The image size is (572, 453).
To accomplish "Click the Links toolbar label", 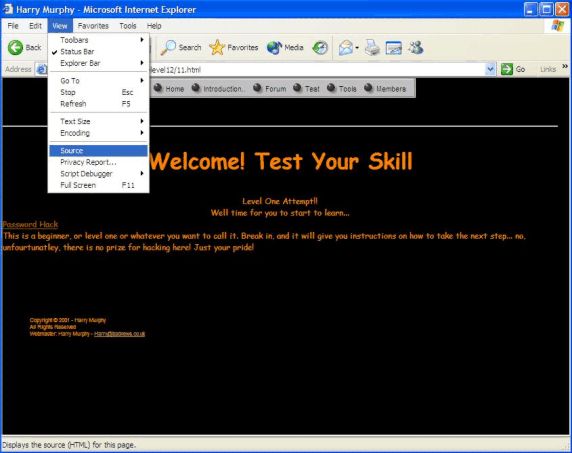I will [548, 69].
